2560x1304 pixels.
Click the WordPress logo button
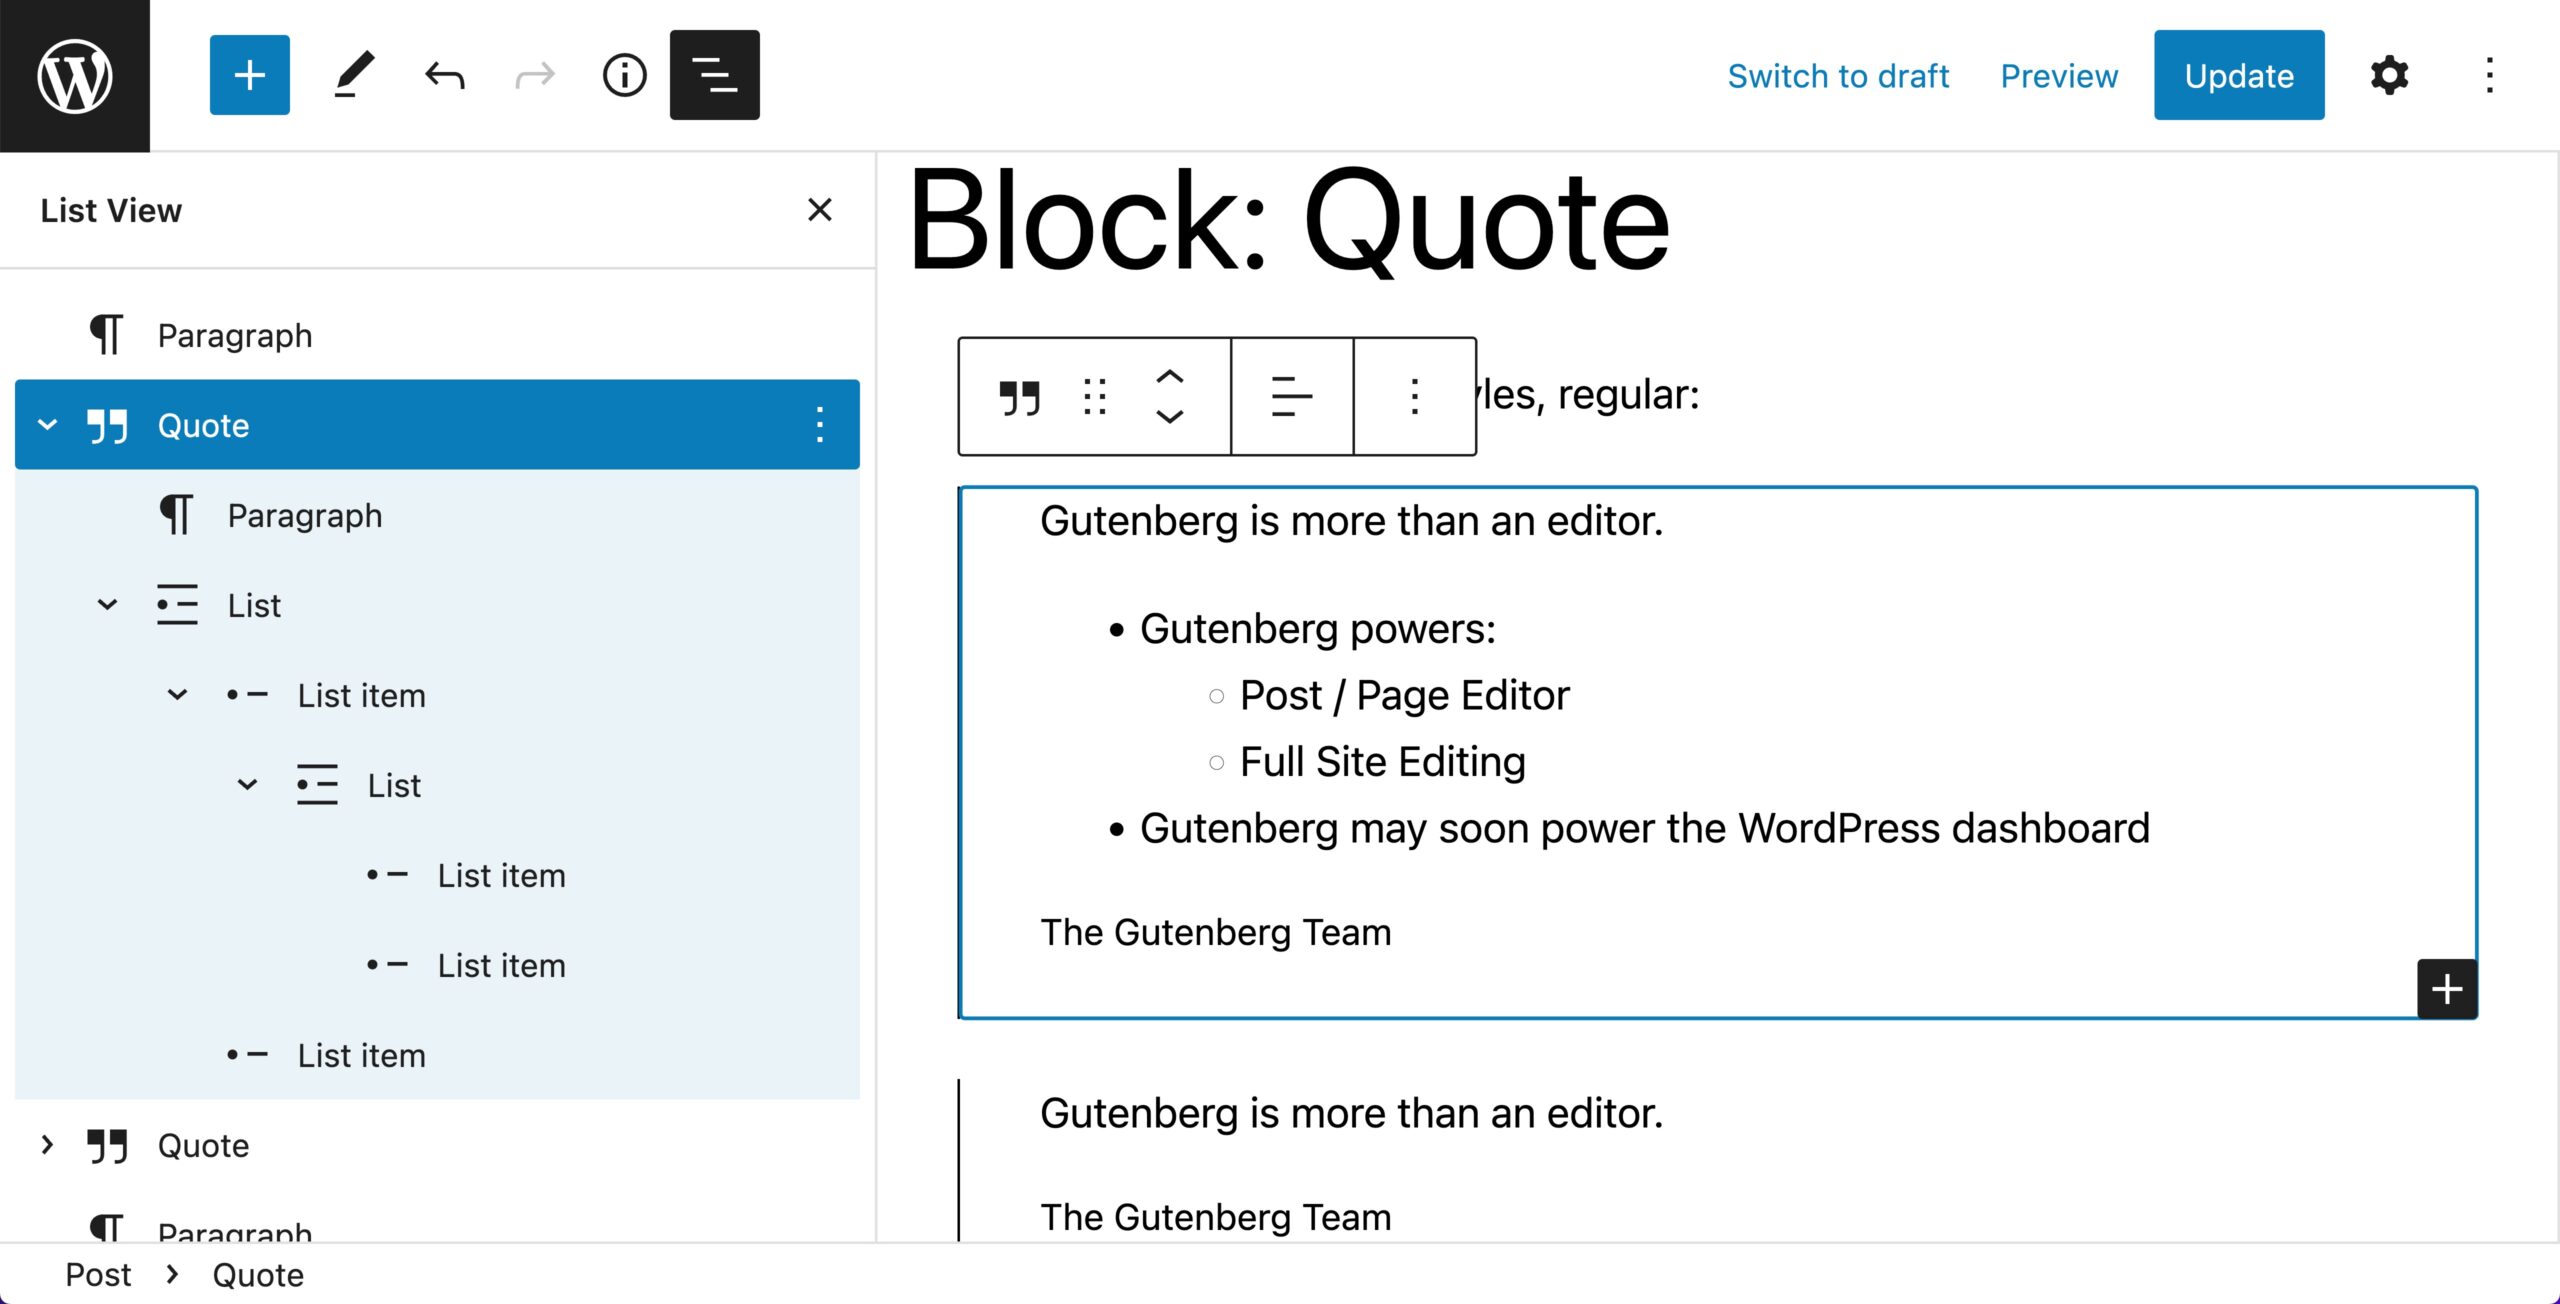[x=75, y=76]
